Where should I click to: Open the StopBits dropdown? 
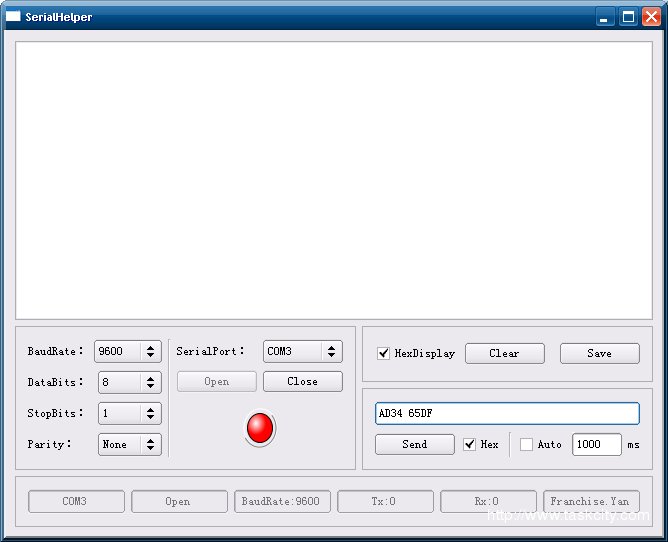pyautogui.click(x=150, y=413)
